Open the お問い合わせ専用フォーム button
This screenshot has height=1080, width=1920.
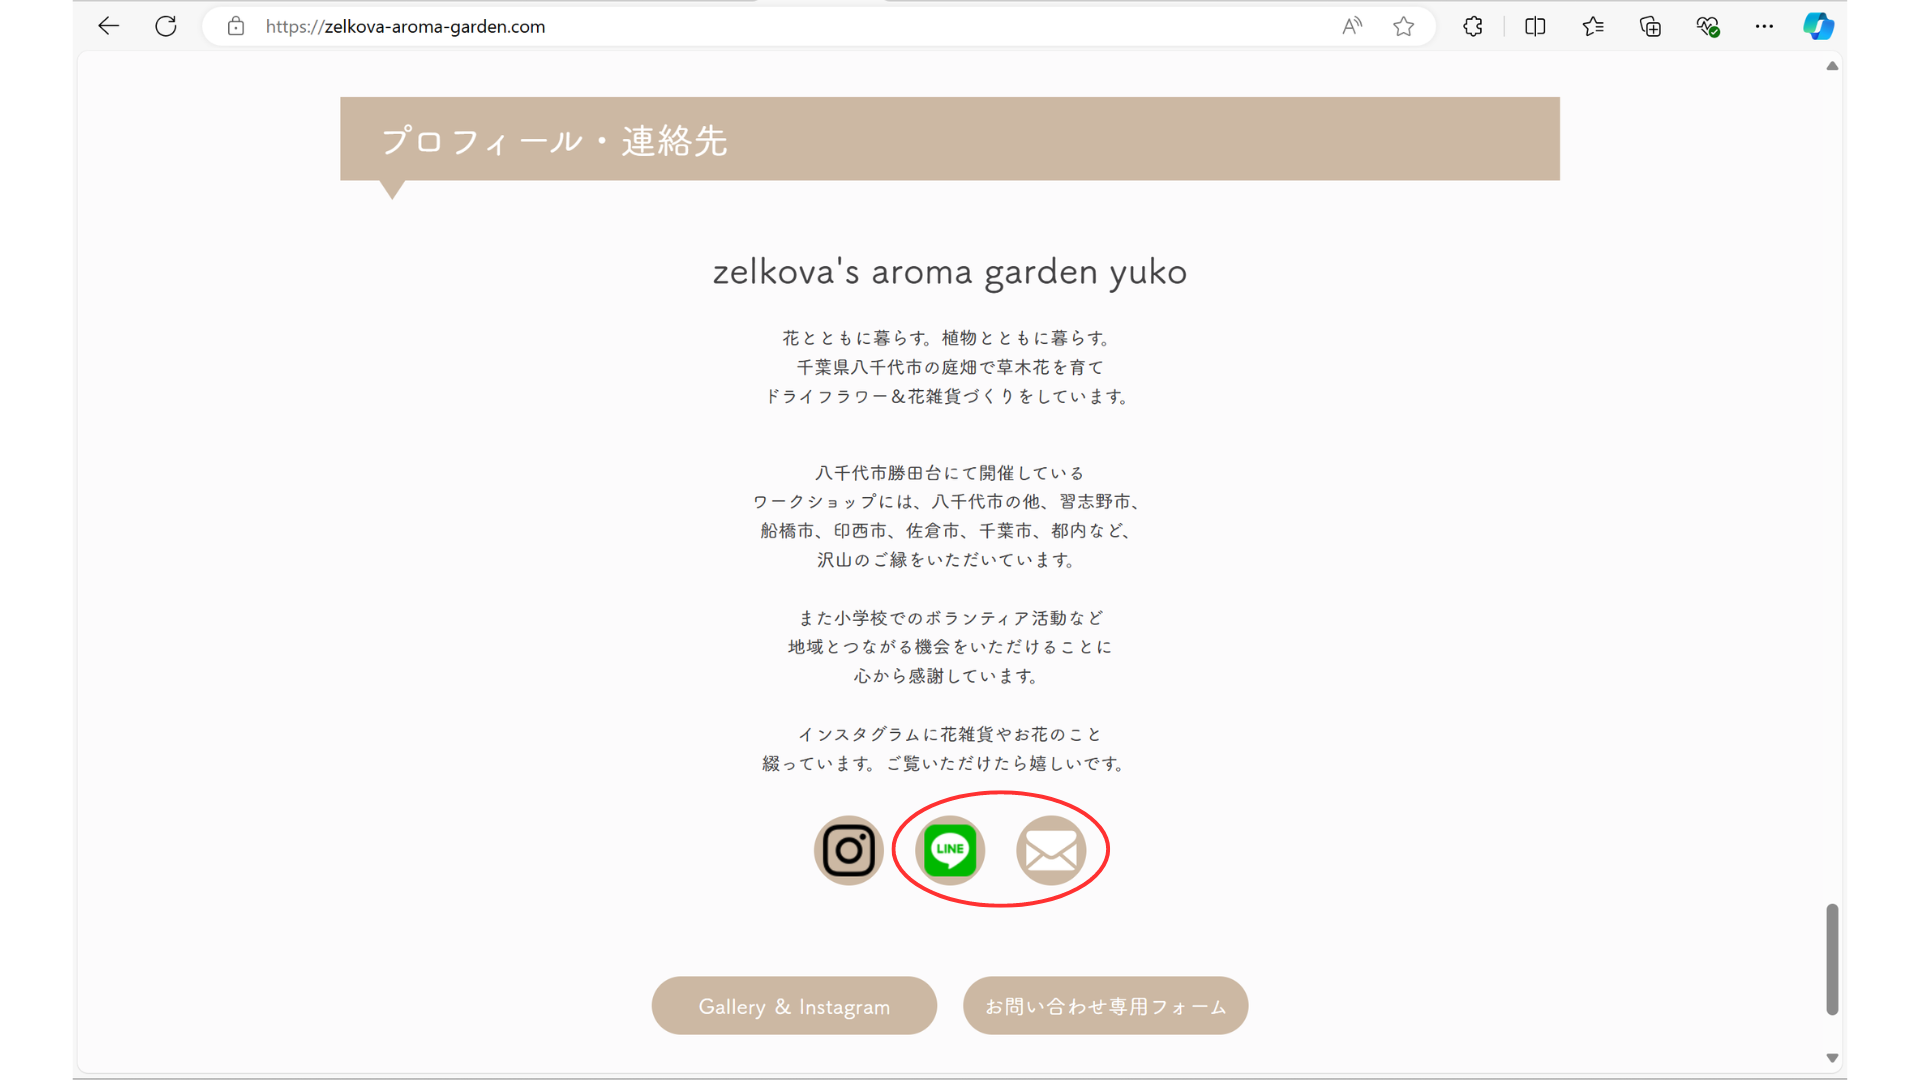[1106, 1006]
